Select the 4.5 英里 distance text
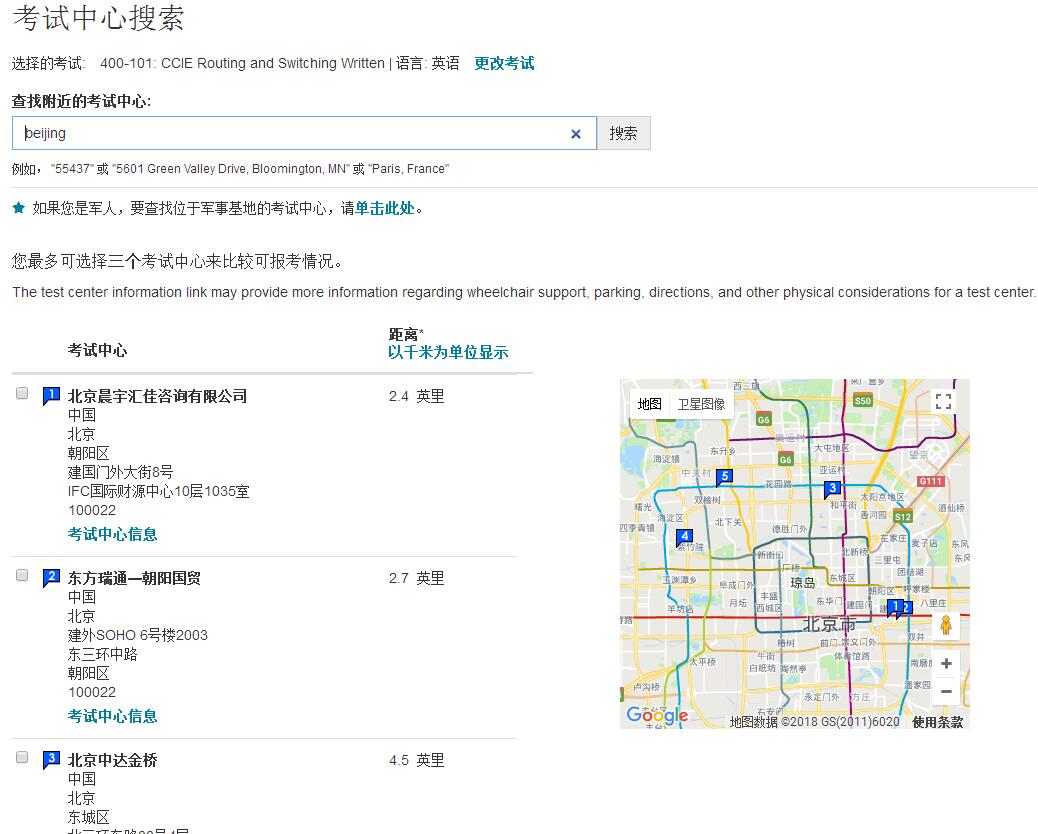Image resolution: width=1038 pixels, height=834 pixels. [416, 761]
